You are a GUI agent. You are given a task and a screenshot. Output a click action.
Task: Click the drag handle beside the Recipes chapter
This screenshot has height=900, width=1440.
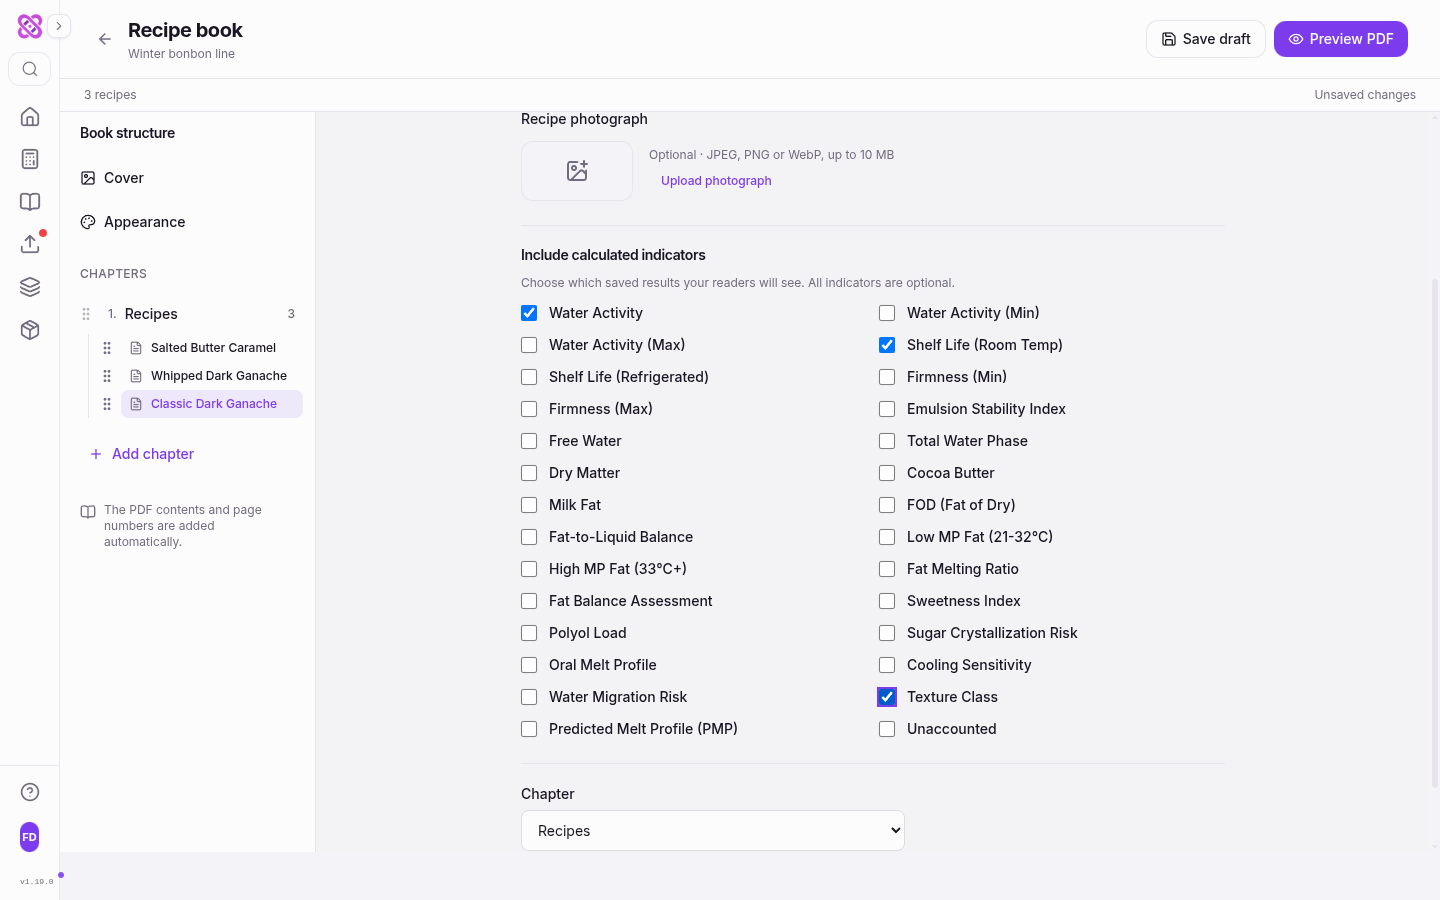(x=86, y=314)
